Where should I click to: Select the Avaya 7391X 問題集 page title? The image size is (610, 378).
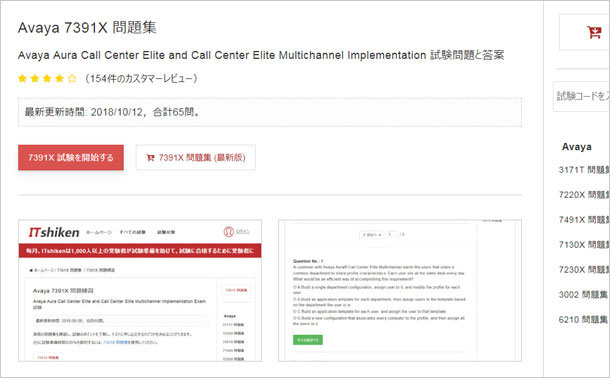[x=87, y=28]
